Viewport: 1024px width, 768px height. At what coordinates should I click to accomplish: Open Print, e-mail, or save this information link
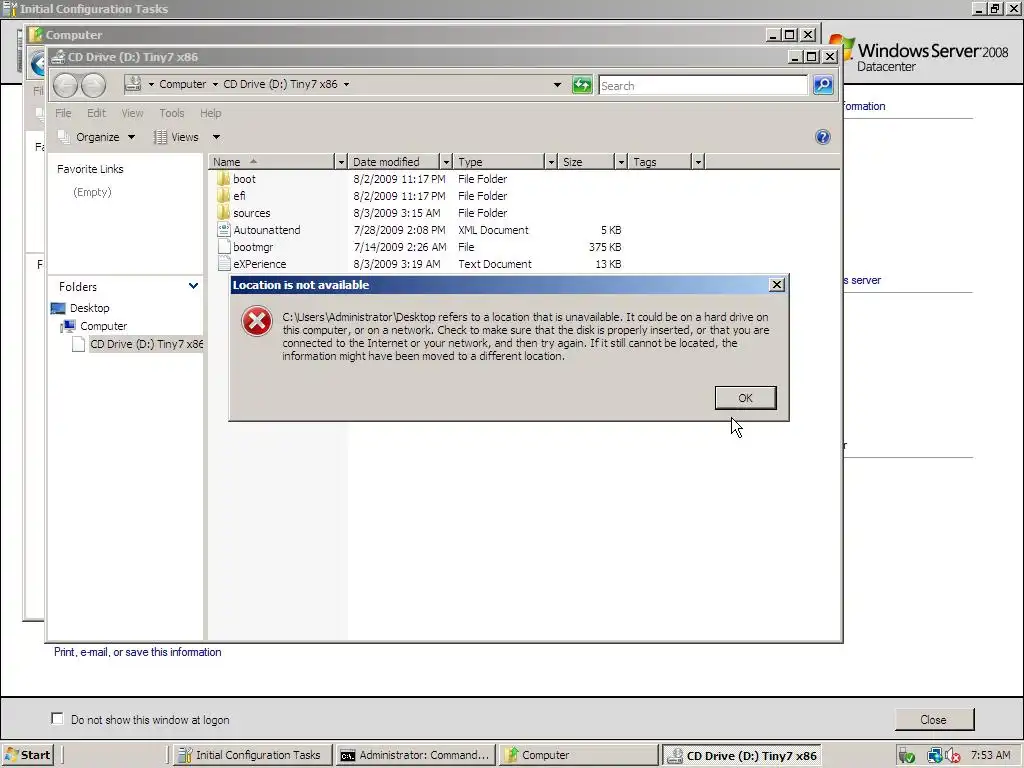coord(138,652)
